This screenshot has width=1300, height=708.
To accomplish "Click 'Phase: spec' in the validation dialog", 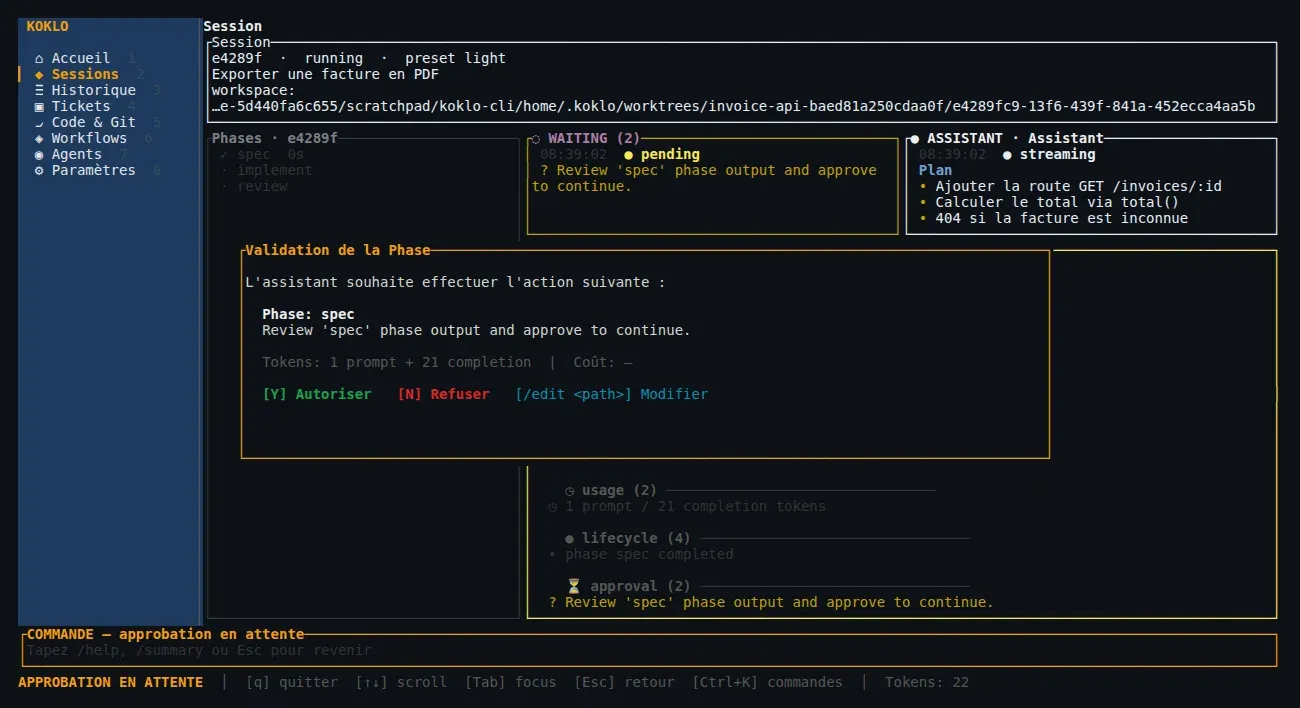I will (x=308, y=314).
